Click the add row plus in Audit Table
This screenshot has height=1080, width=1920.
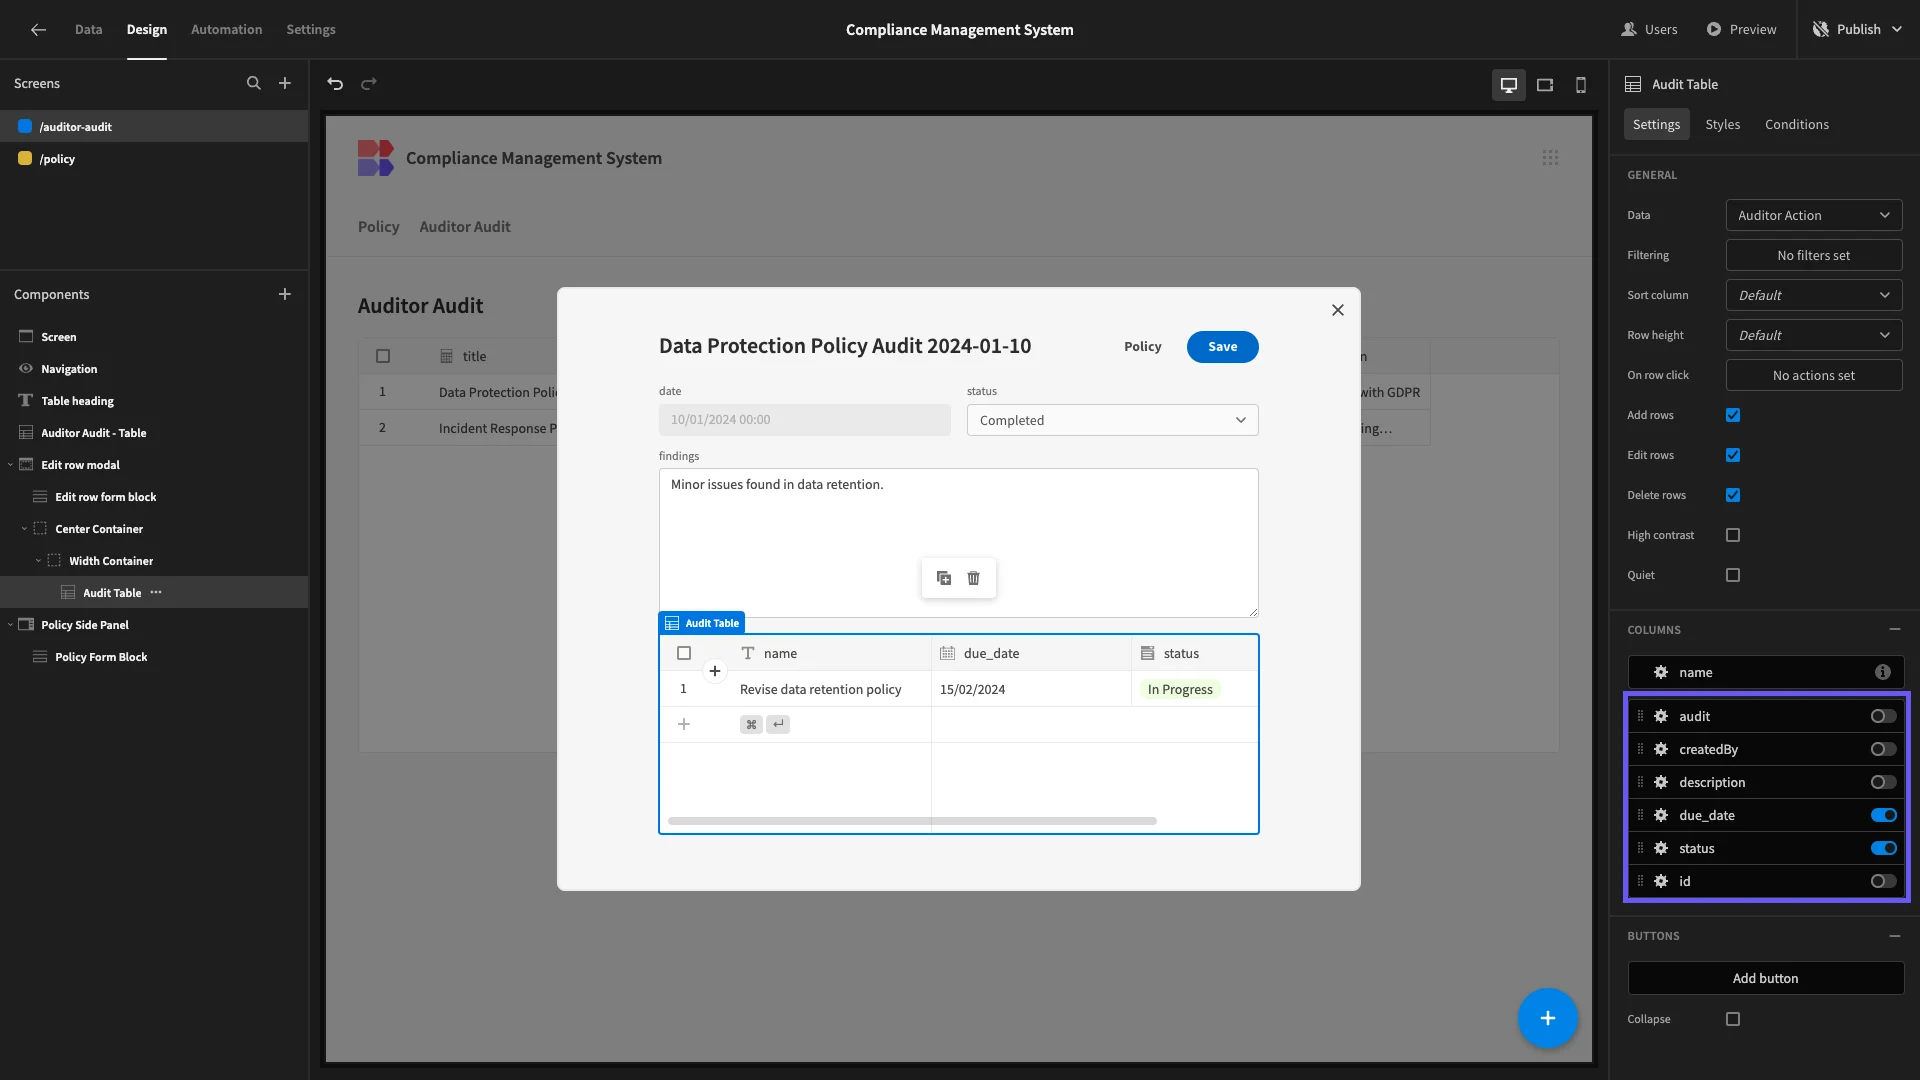[x=684, y=724]
